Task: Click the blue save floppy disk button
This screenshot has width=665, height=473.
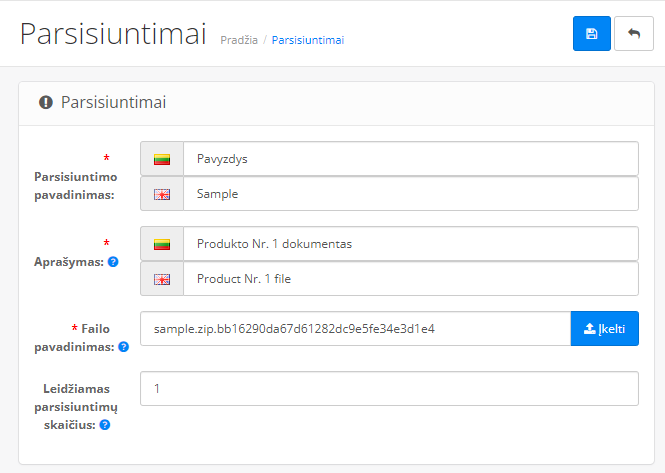Action: tap(591, 33)
